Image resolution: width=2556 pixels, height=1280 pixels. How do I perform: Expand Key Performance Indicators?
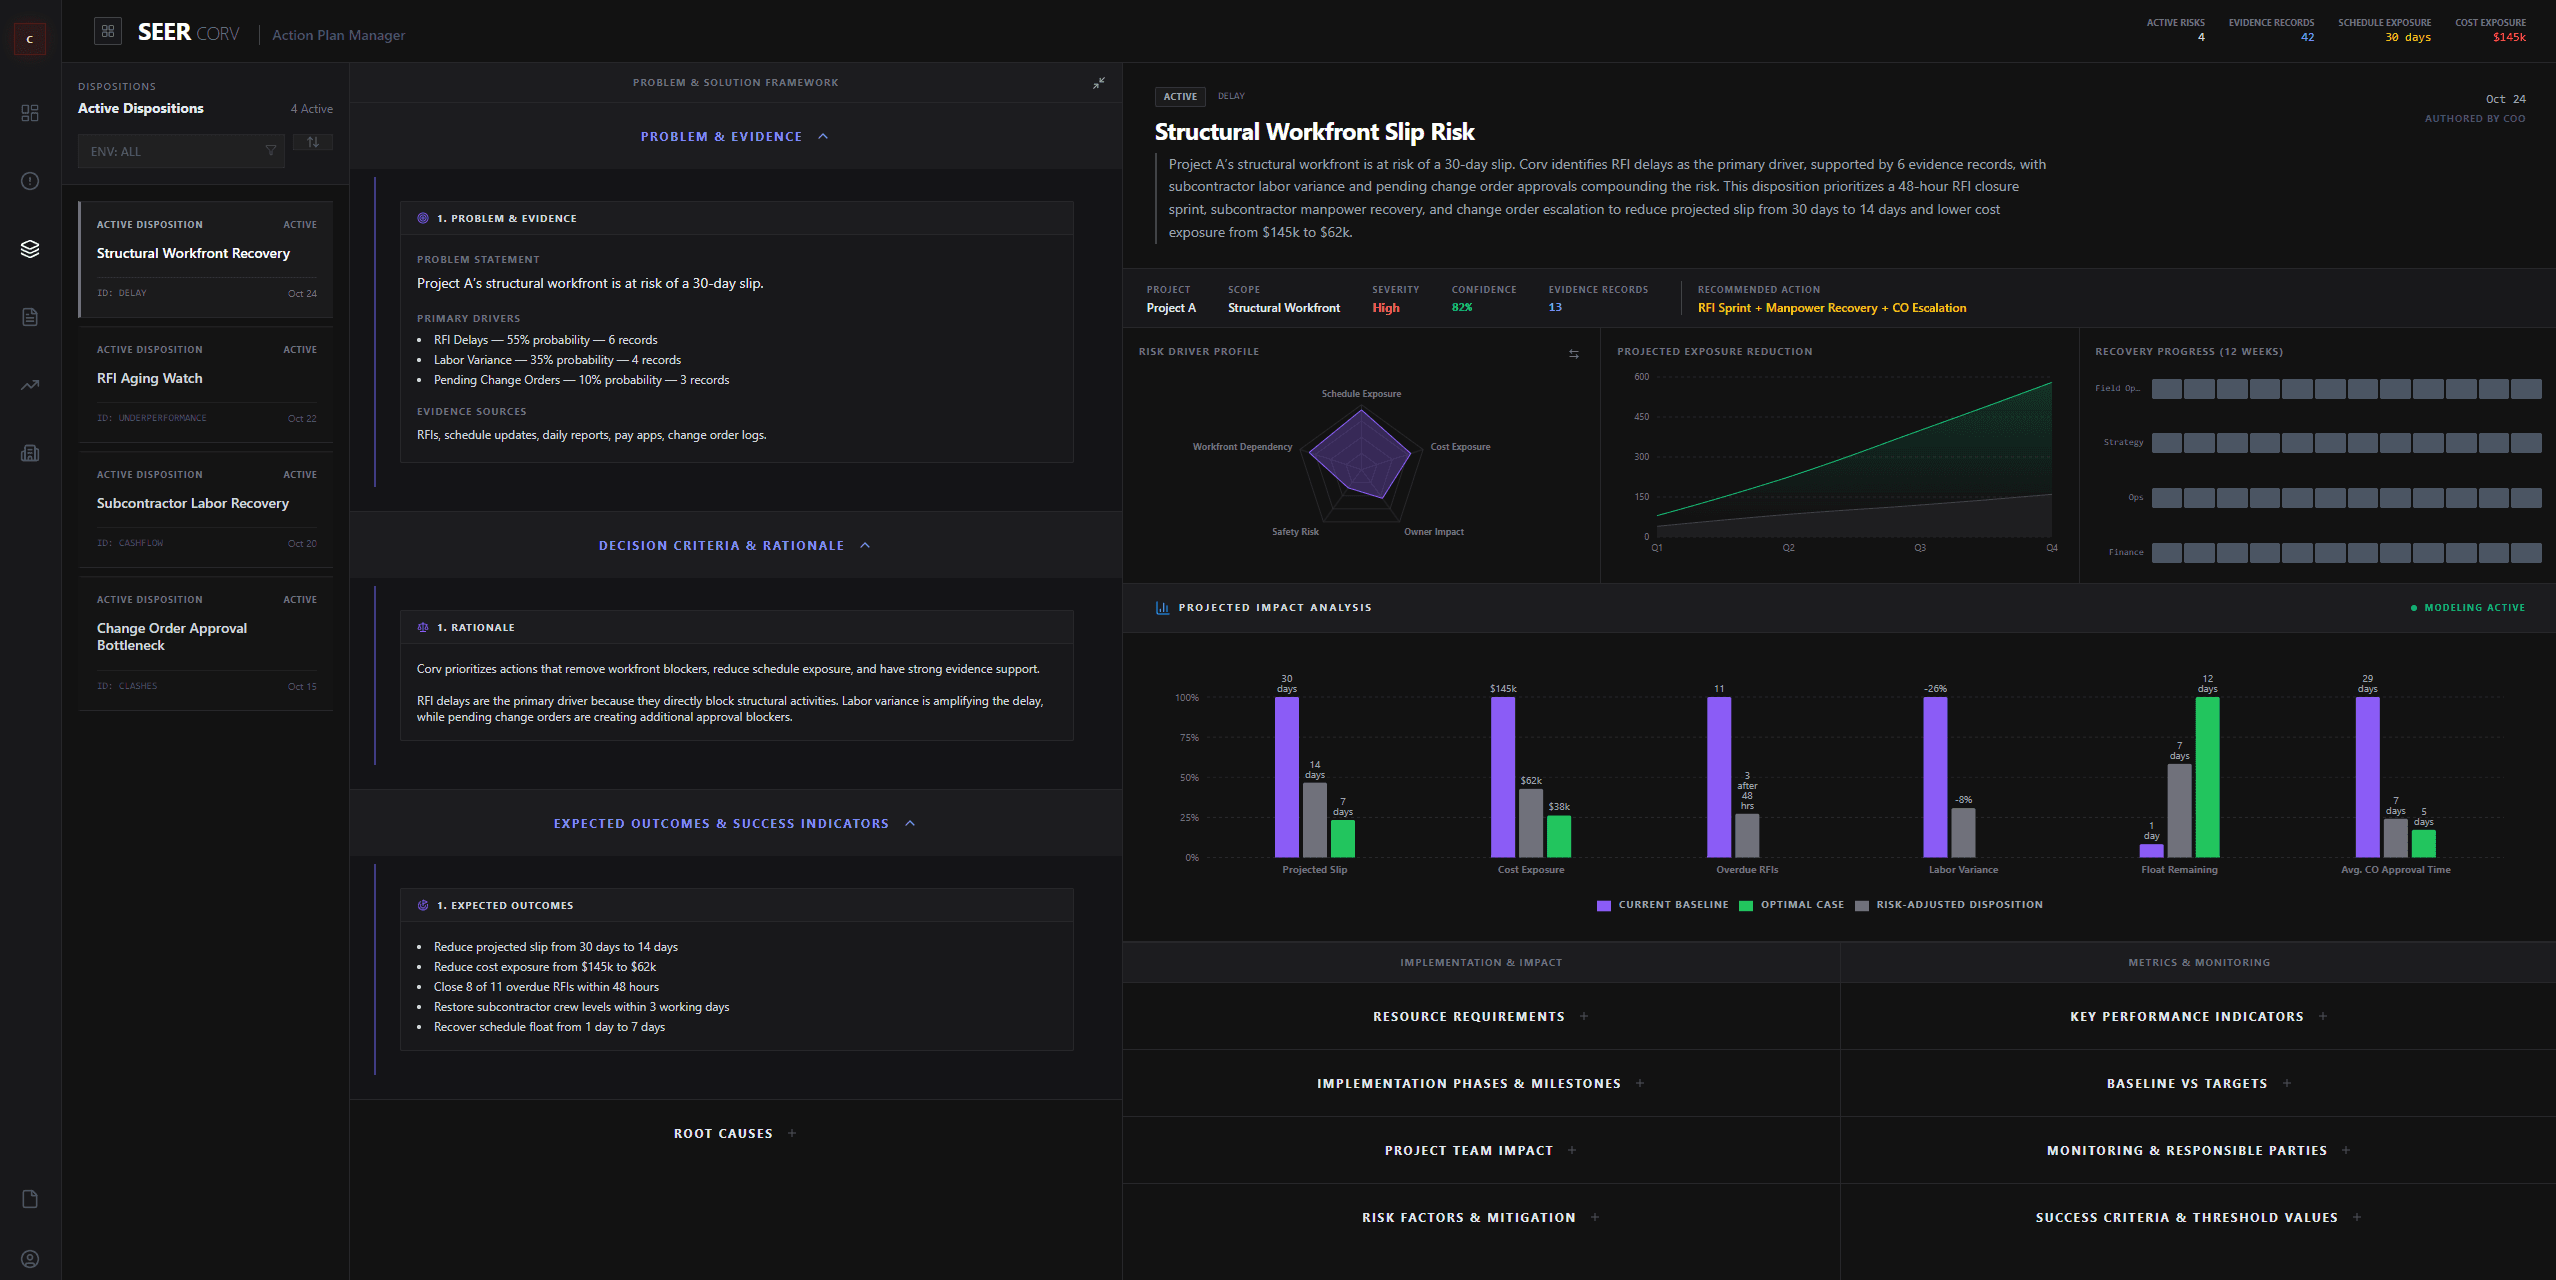(2198, 1016)
